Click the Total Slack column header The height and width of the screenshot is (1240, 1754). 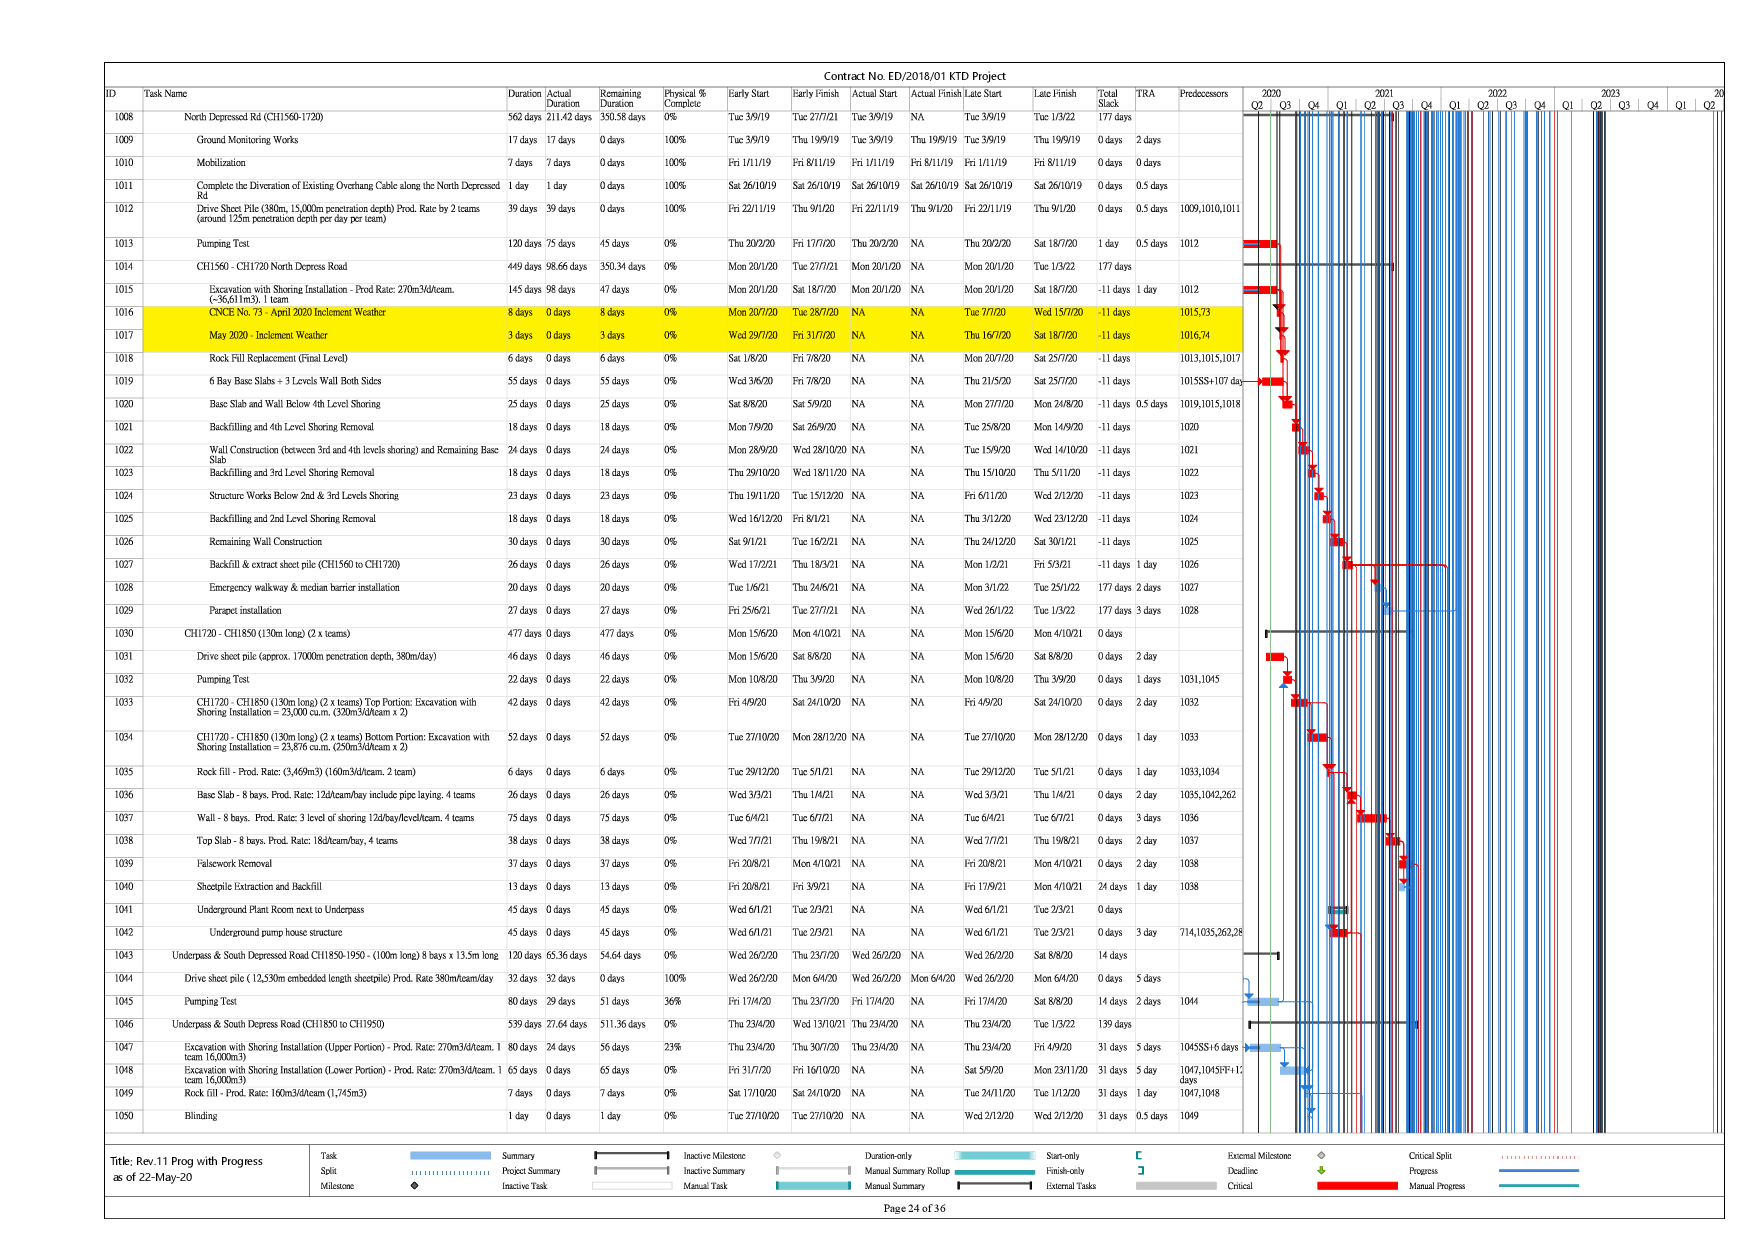1108,98
